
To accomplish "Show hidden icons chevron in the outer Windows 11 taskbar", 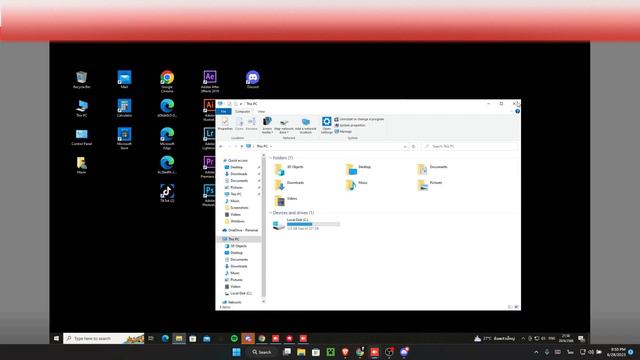I will (536, 352).
